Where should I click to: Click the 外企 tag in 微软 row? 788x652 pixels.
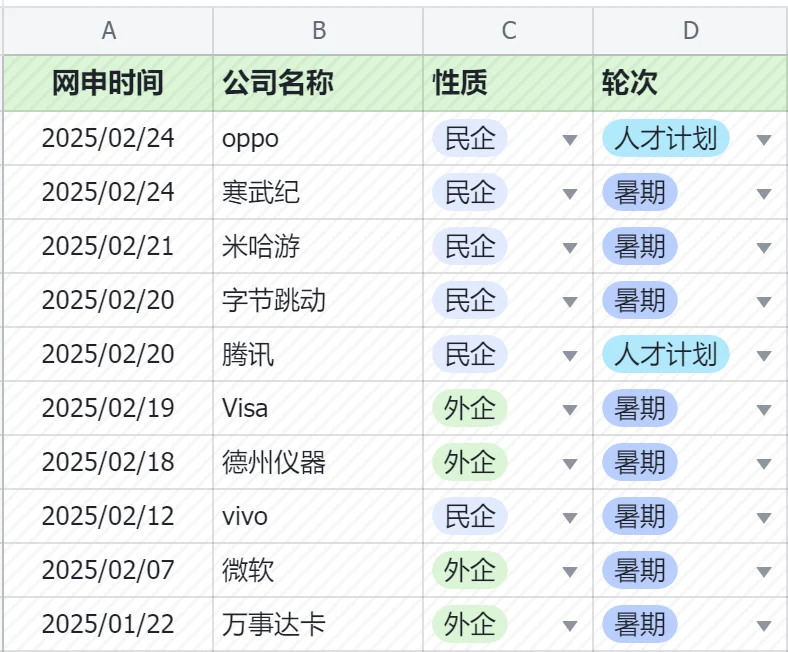click(470, 570)
